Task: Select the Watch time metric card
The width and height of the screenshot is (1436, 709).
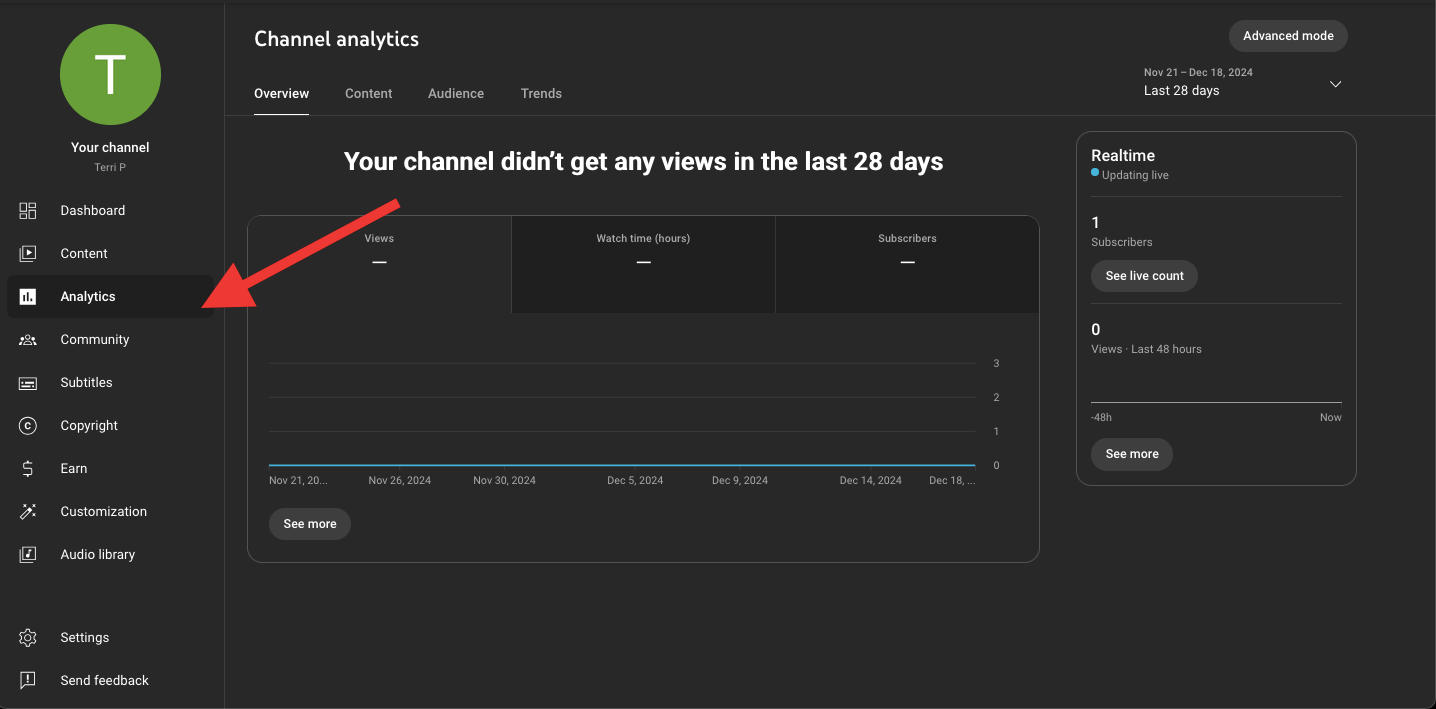Action: click(x=643, y=263)
